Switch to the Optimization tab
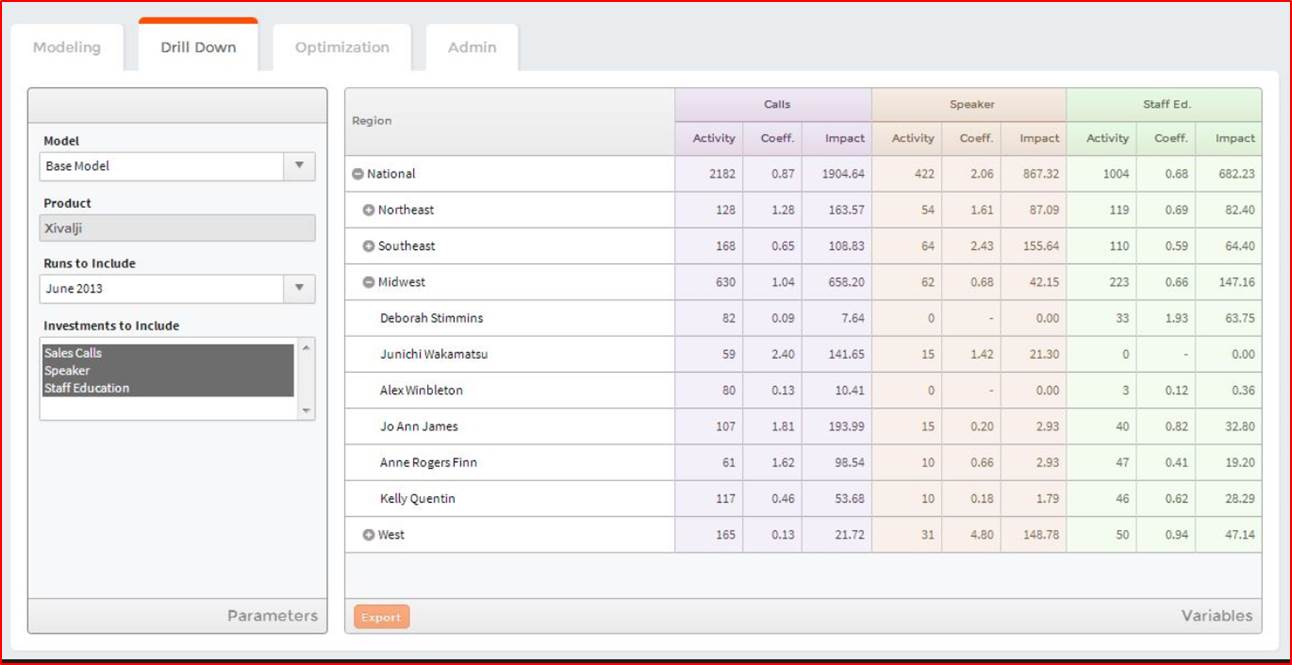This screenshot has height=665, width=1292. pos(341,46)
